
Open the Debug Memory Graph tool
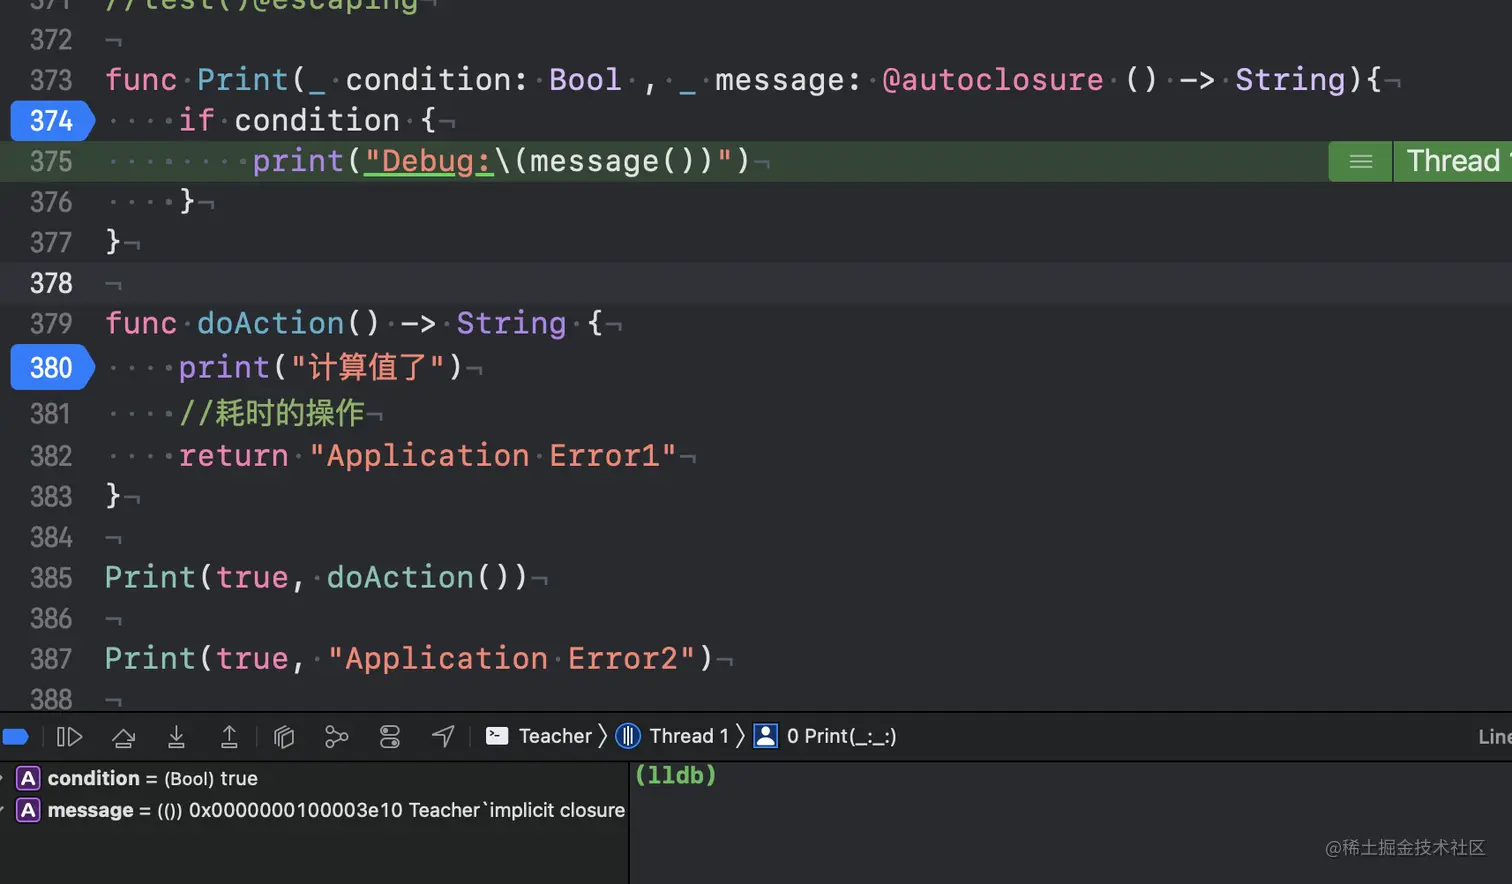(337, 737)
